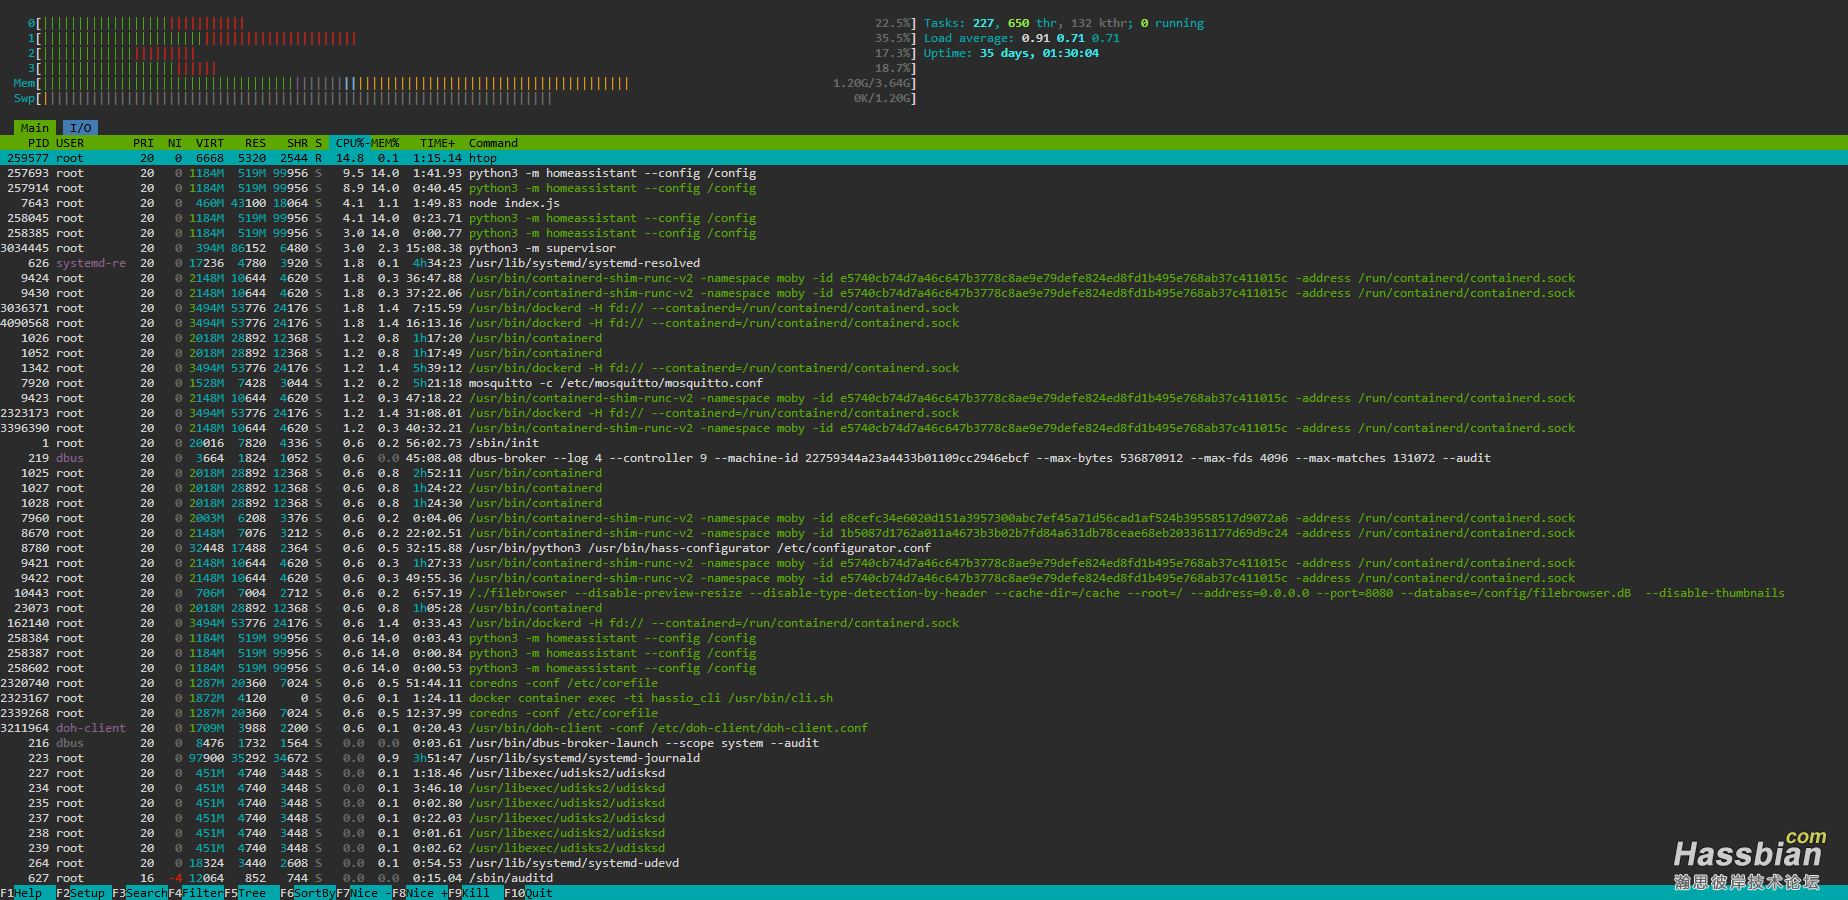
Task: Switch to the Main tab
Action: [x=35, y=128]
